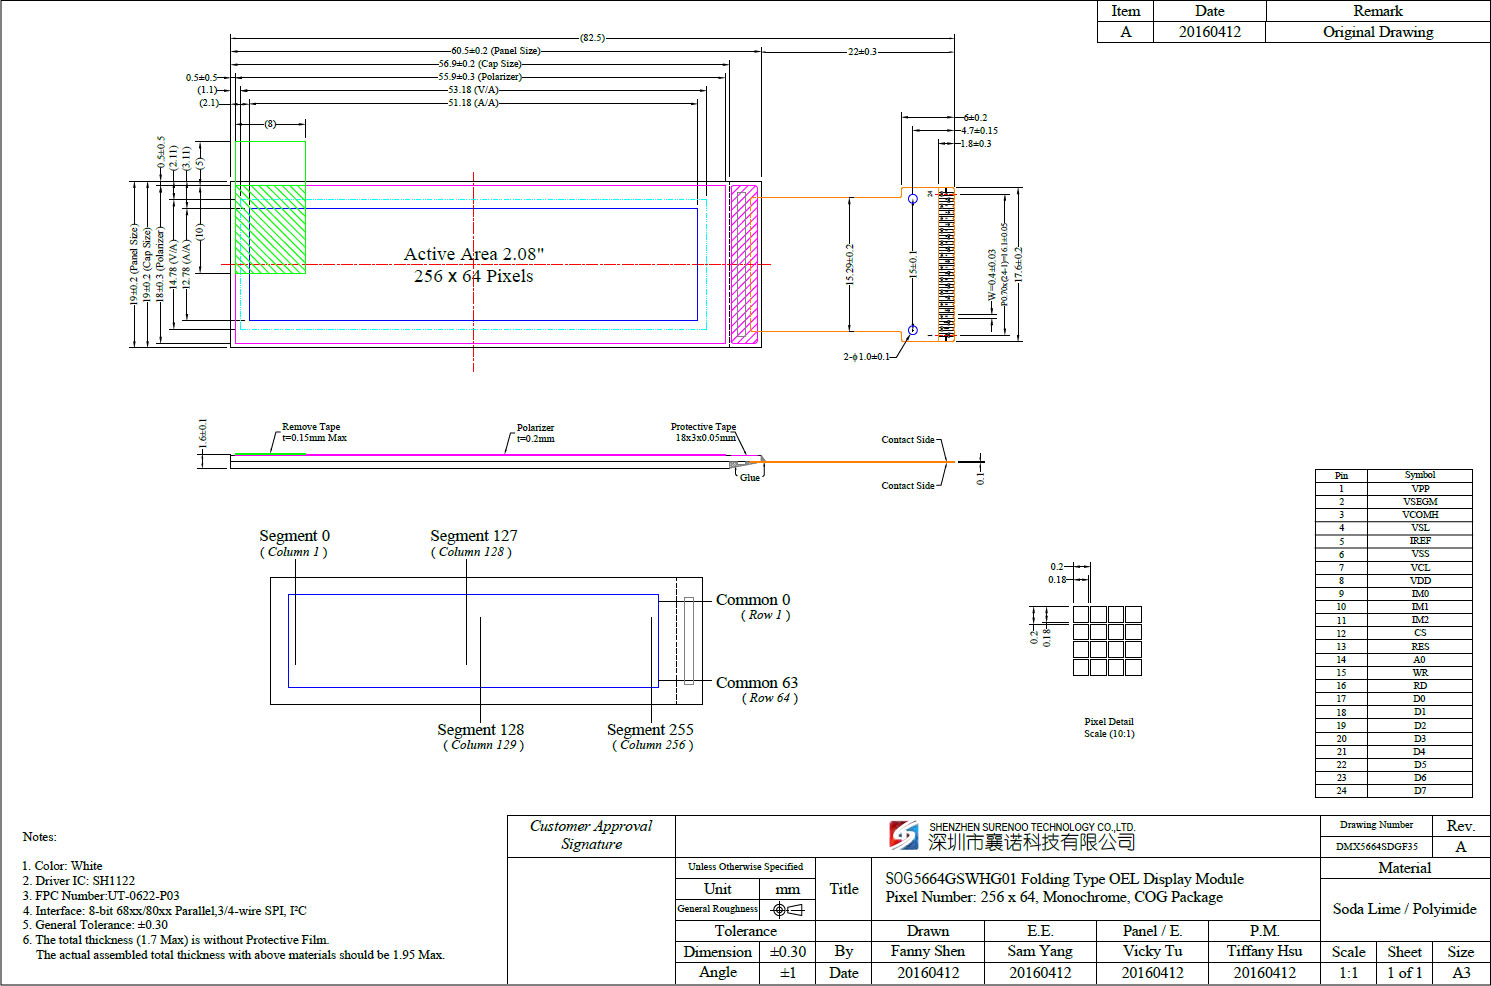Select the magenta hatched protective tape region
The width and height of the screenshot is (1491, 986).
pyautogui.click(x=744, y=265)
